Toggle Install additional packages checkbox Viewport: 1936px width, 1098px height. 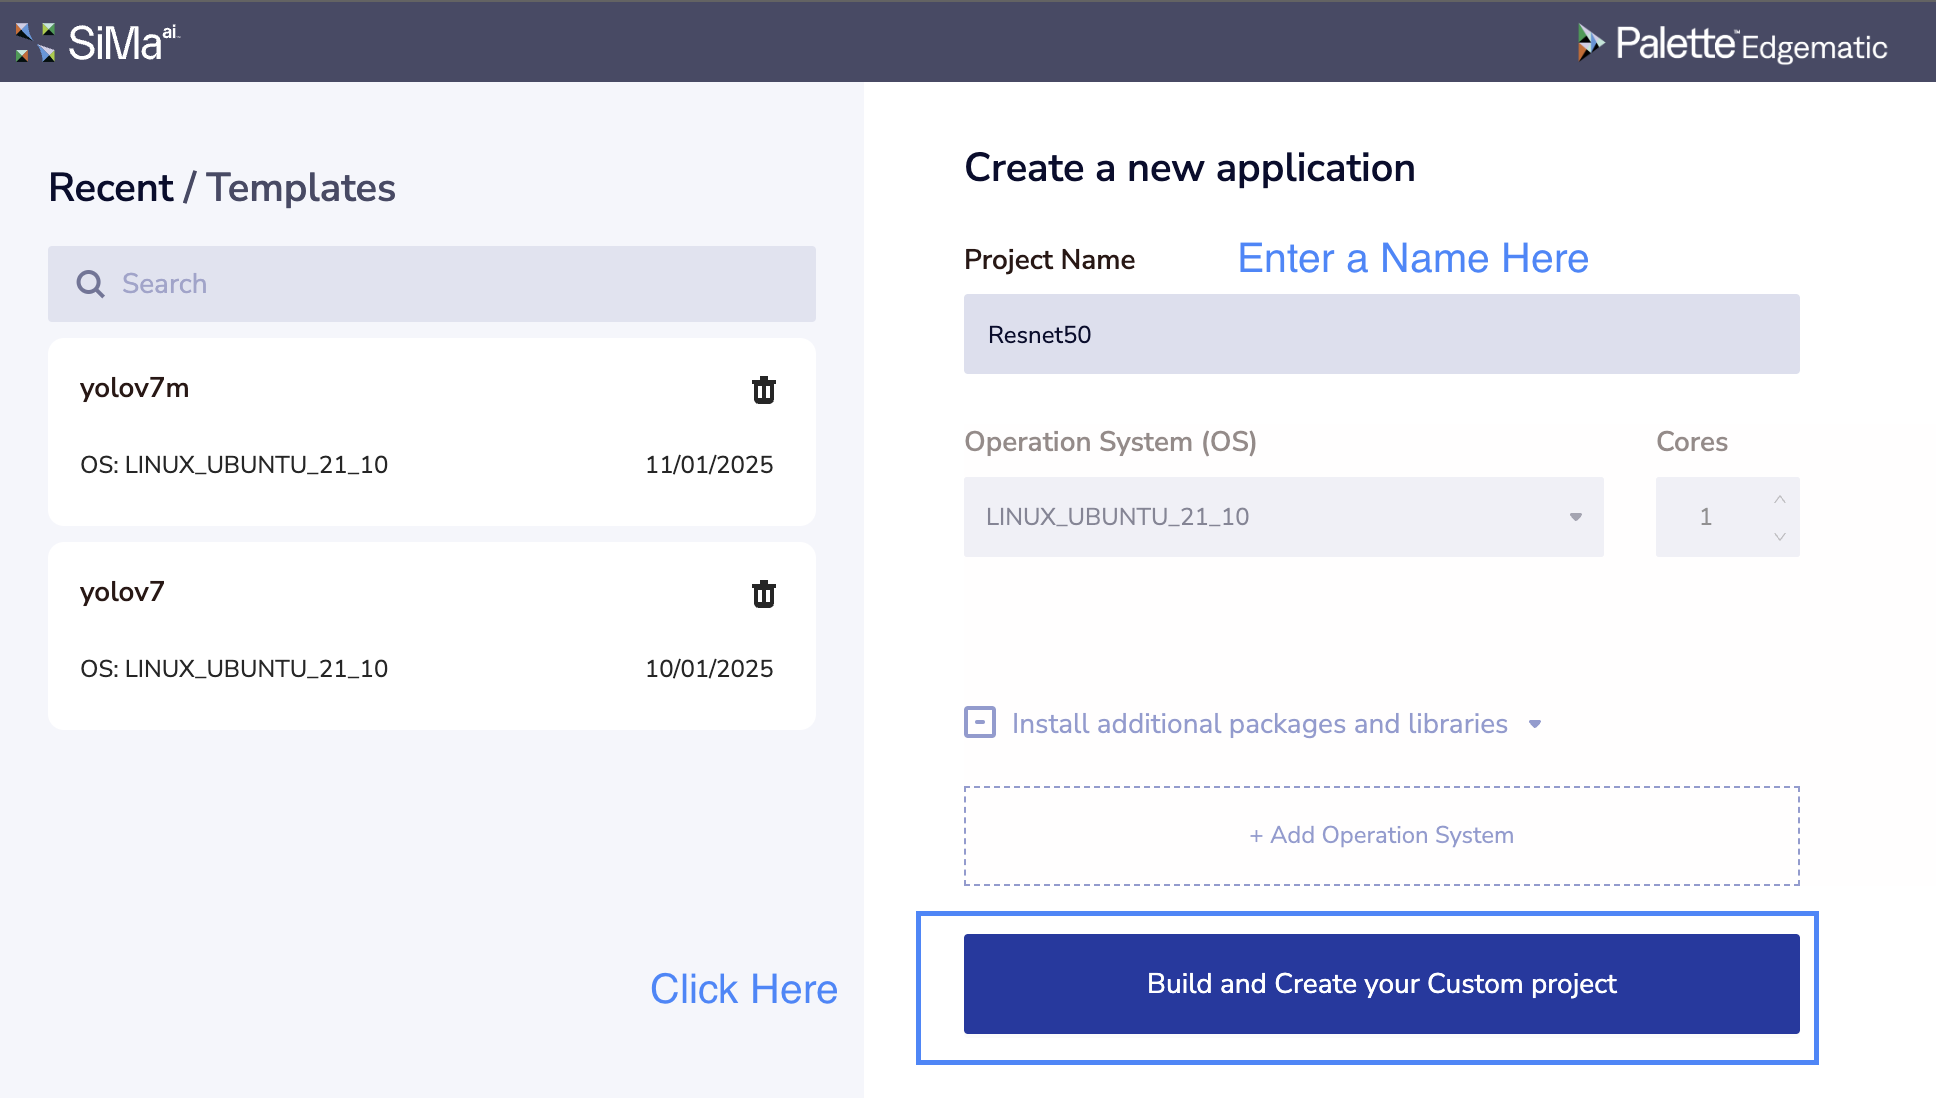tap(979, 722)
